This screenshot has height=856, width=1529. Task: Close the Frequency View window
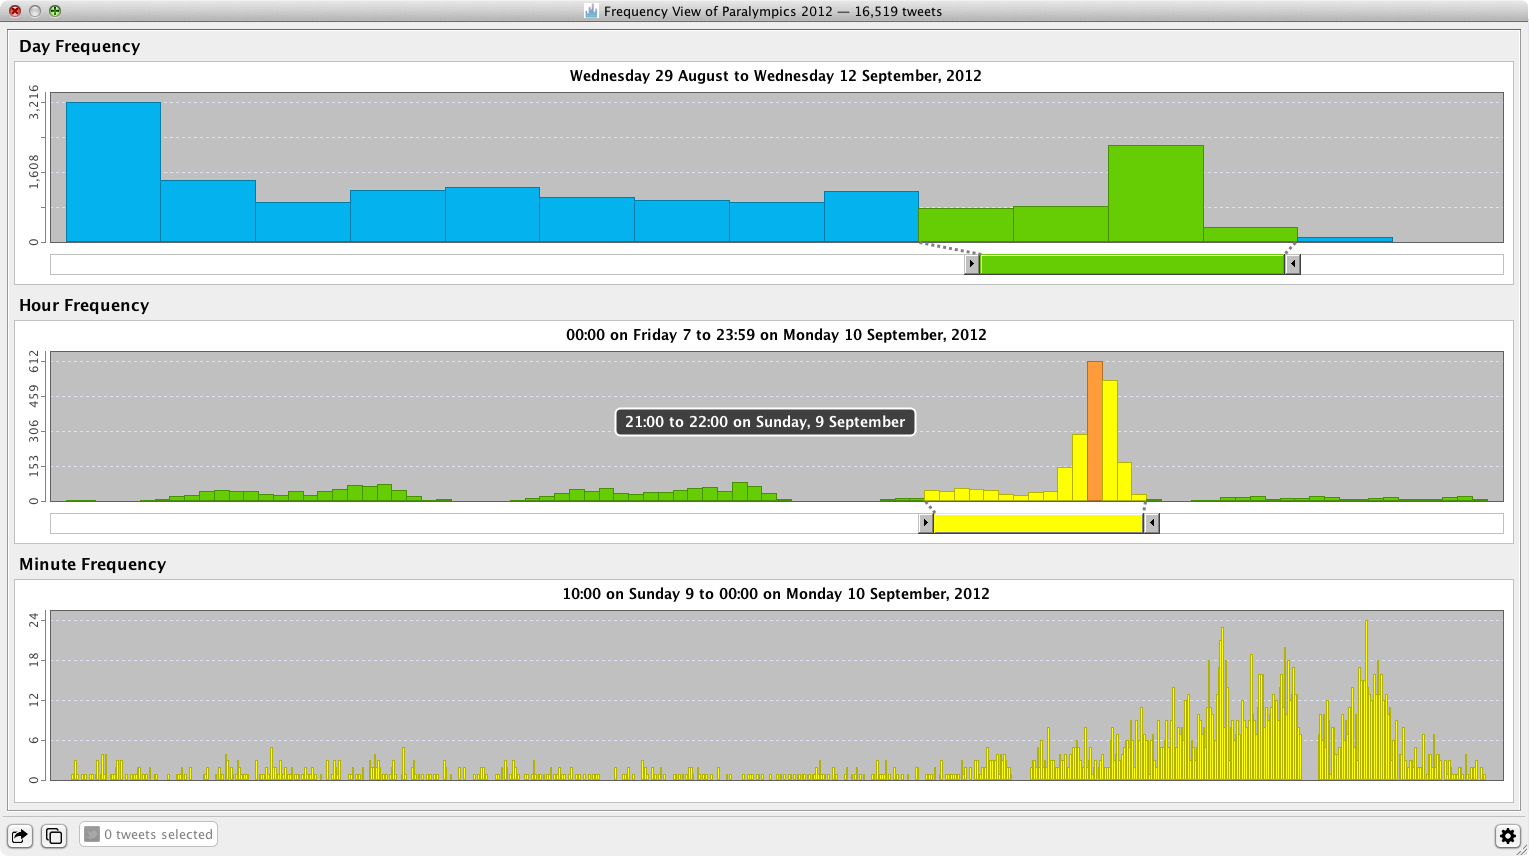(x=15, y=11)
